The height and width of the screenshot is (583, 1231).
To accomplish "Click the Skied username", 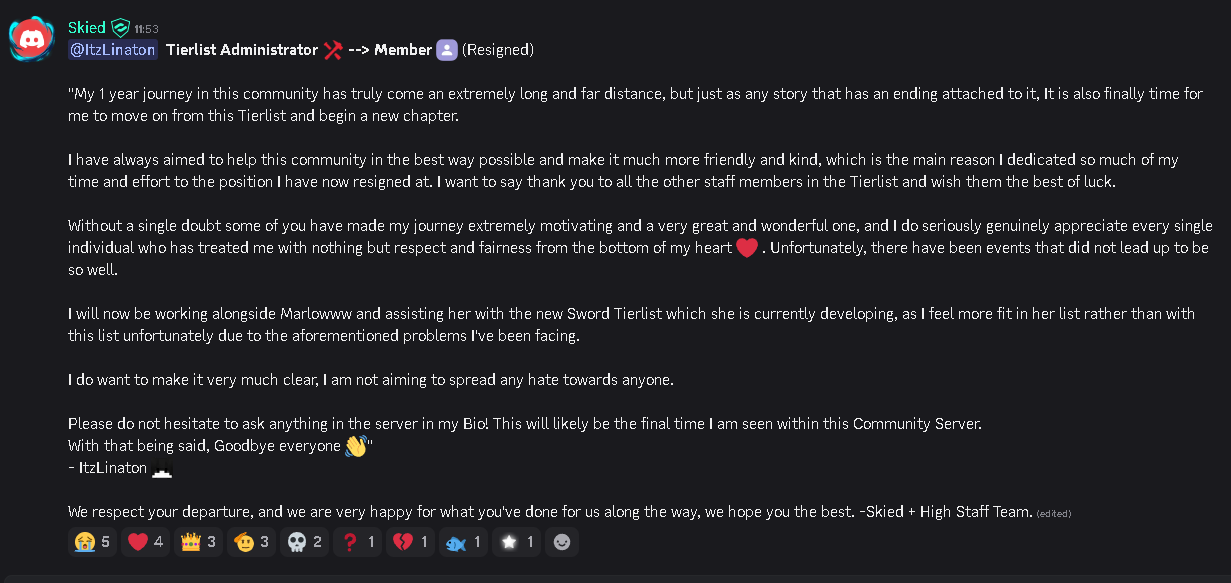I will pyautogui.click(x=87, y=28).
